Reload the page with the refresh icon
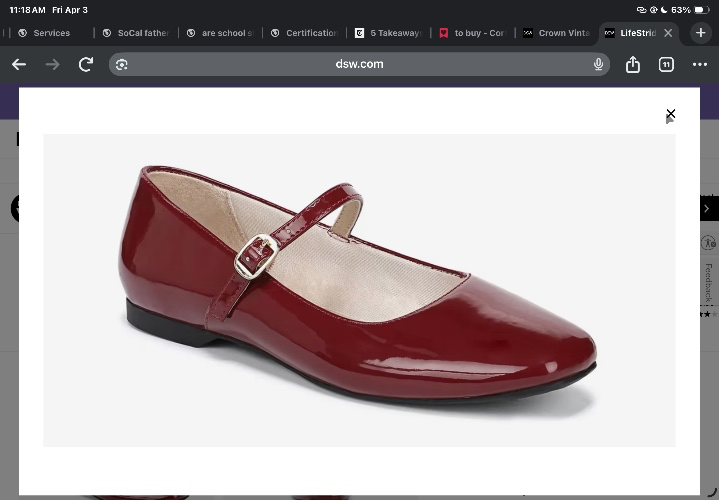The image size is (719, 500). pos(86,65)
